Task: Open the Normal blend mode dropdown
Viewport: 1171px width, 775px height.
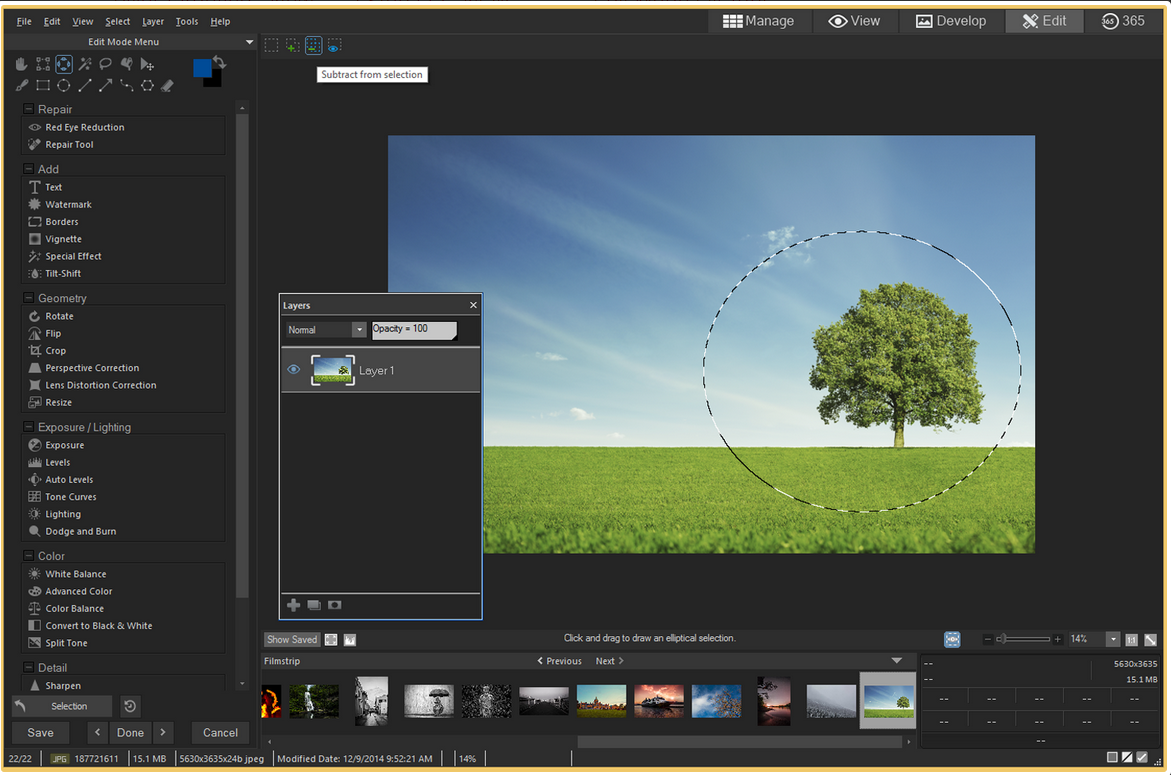Action: coord(358,330)
